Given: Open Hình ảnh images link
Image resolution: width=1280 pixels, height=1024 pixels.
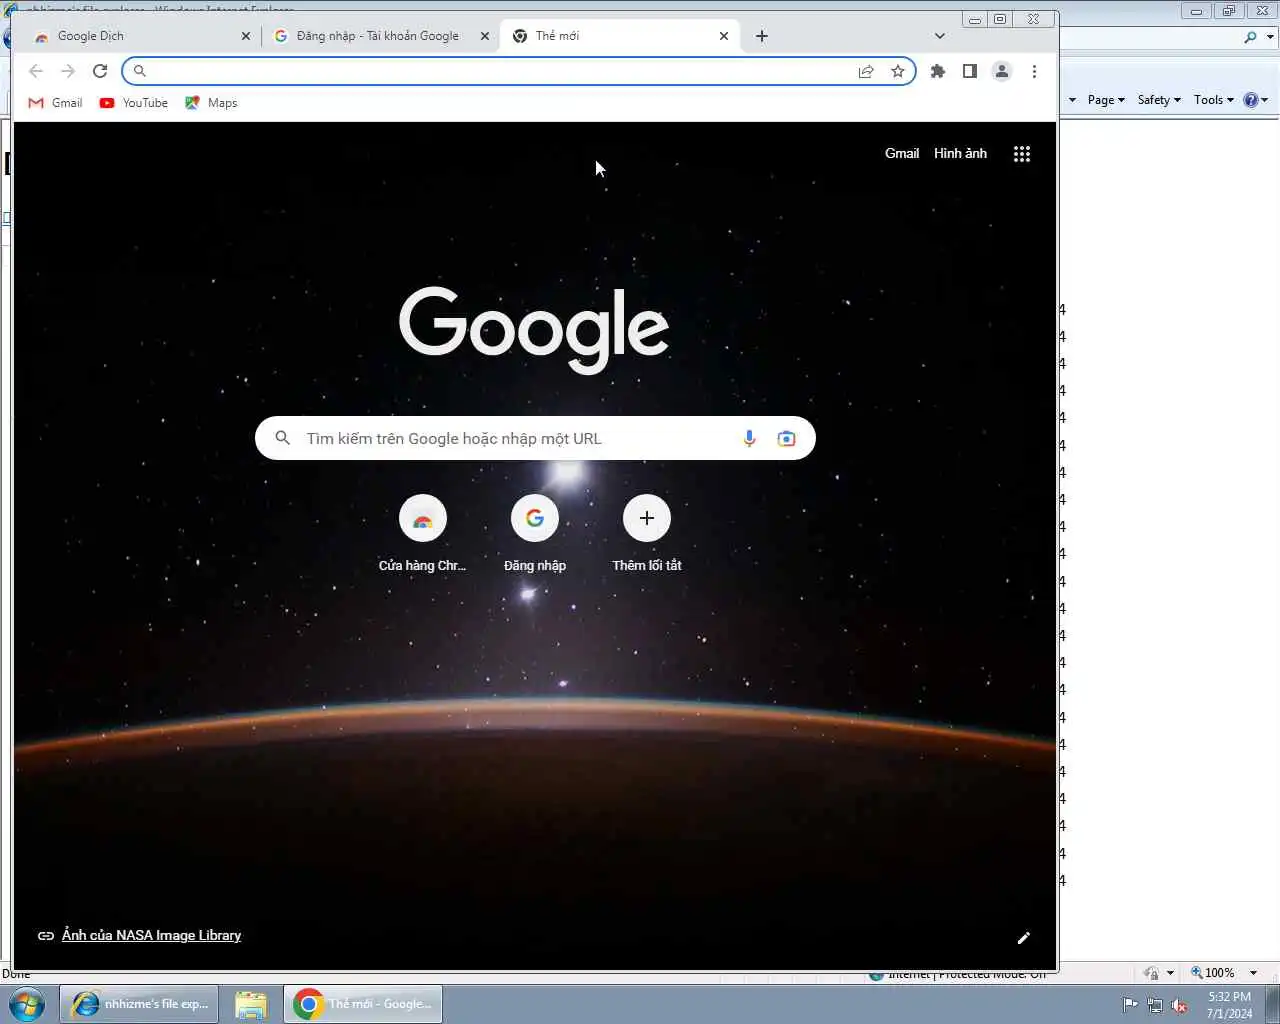Looking at the screenshot, I should [x=960, y=153].
